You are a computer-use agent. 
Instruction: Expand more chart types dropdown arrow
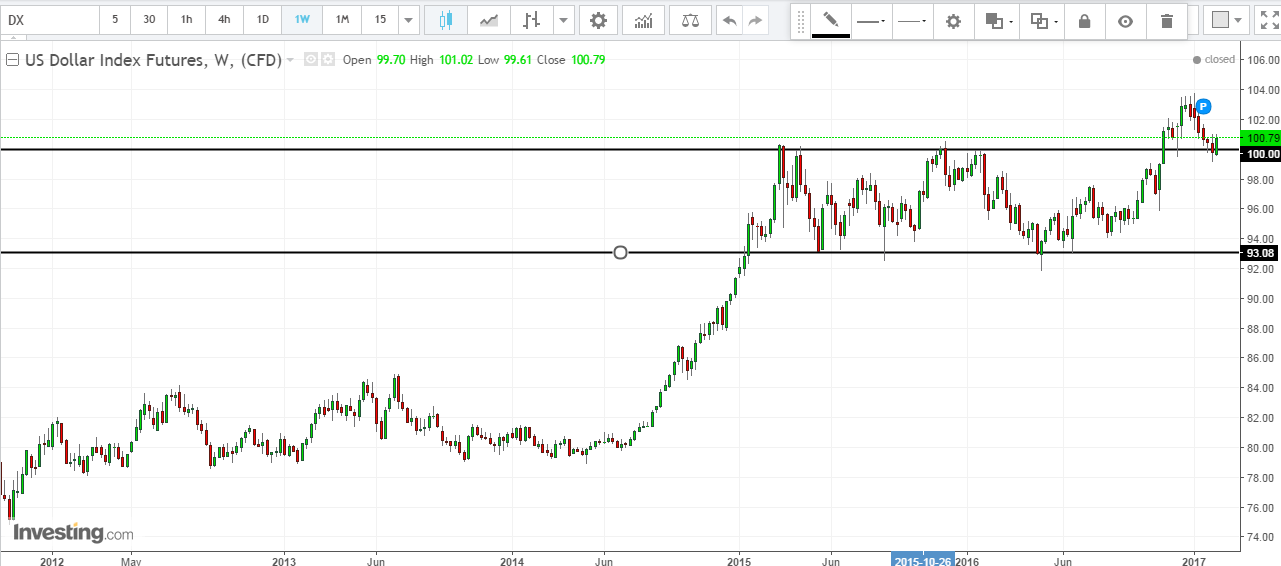(564, 19)
